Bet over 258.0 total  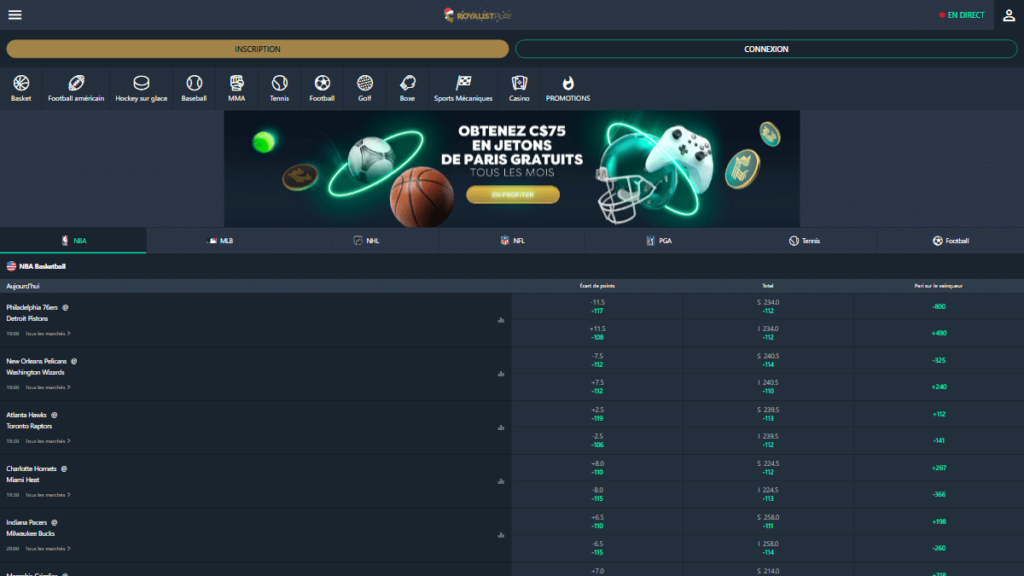coord(768,521)
